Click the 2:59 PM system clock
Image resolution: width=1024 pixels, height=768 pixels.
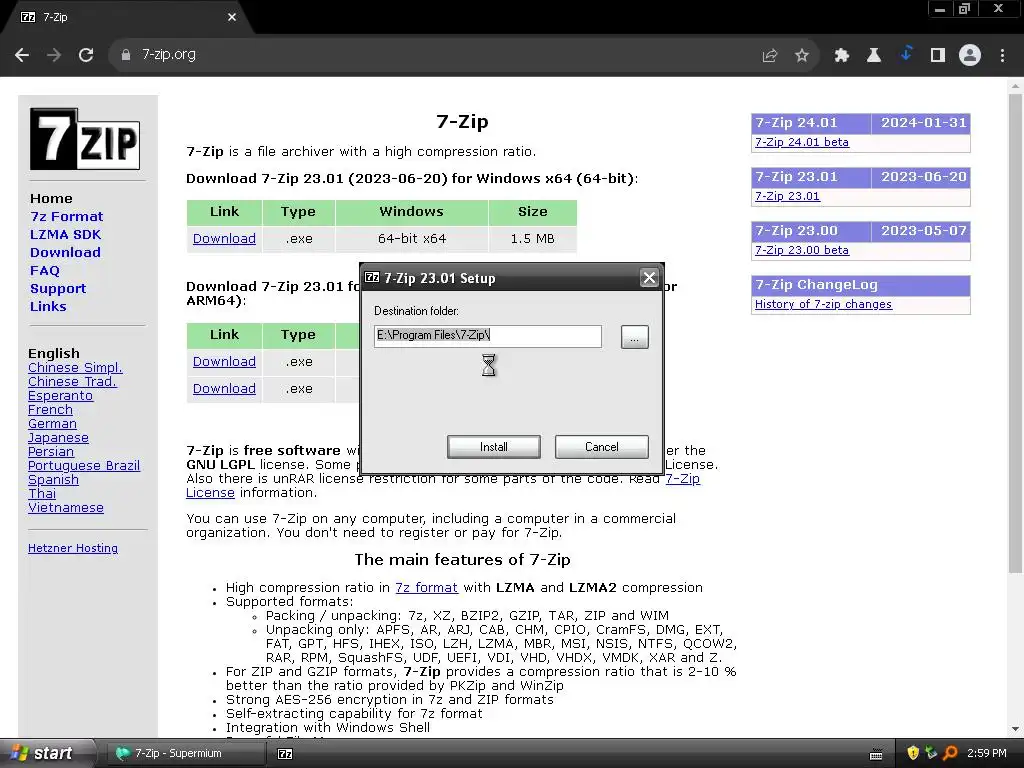[x=986, y=754]
